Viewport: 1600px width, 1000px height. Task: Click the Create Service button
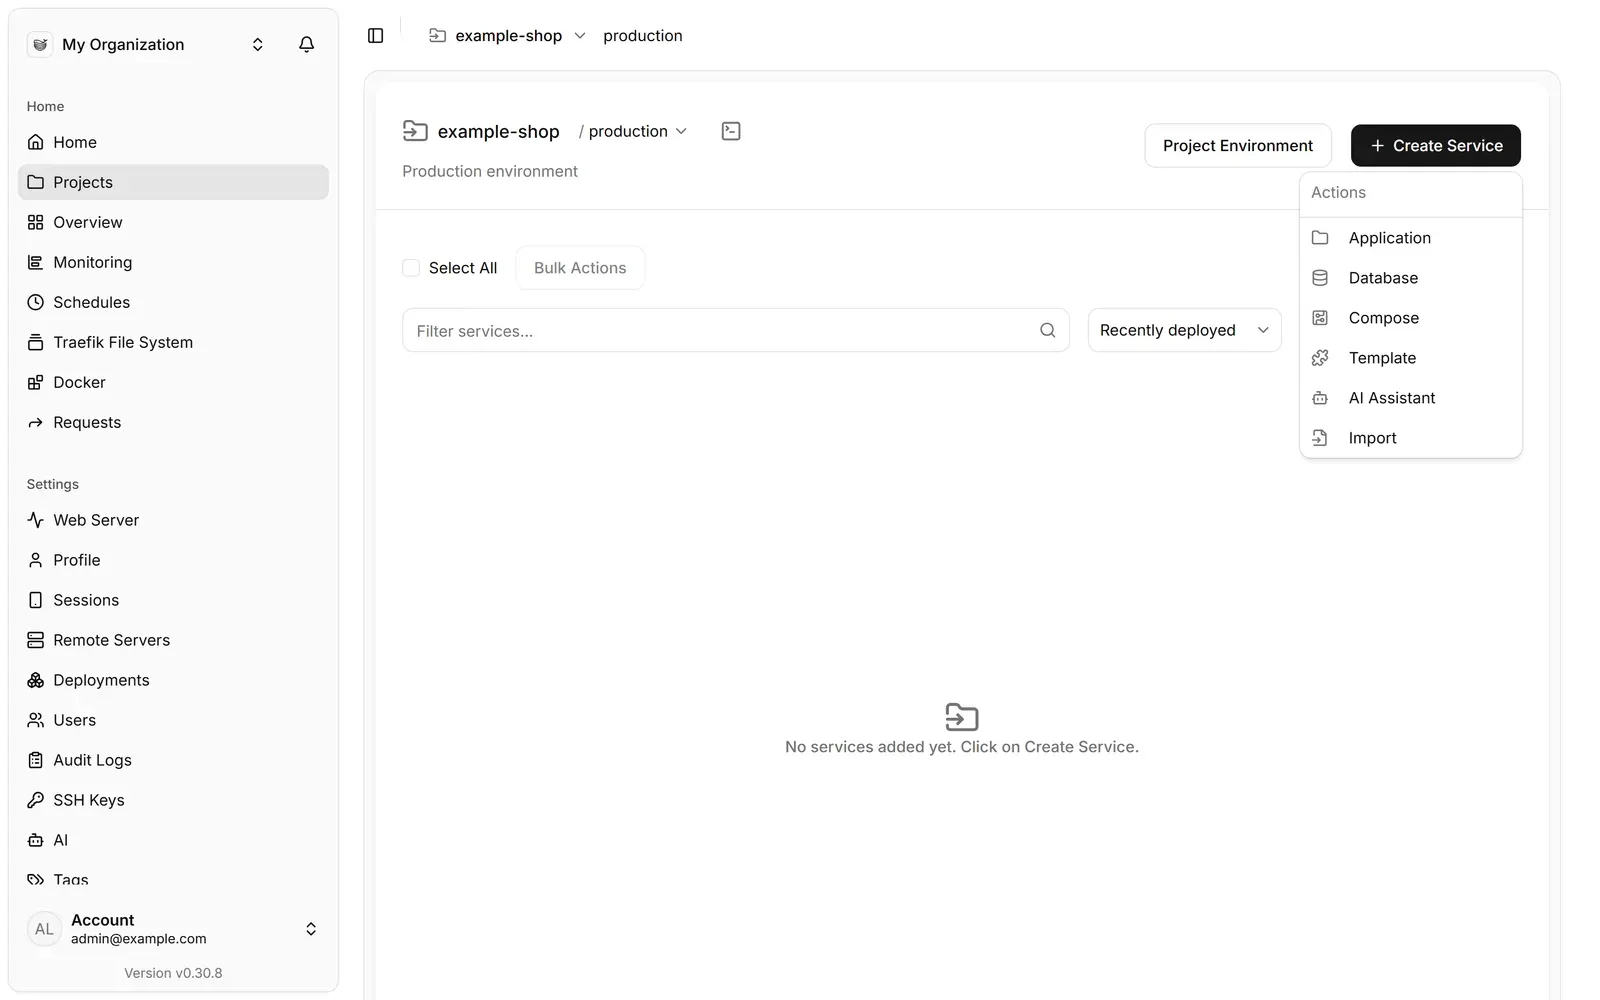click(x=1435, y=146)
